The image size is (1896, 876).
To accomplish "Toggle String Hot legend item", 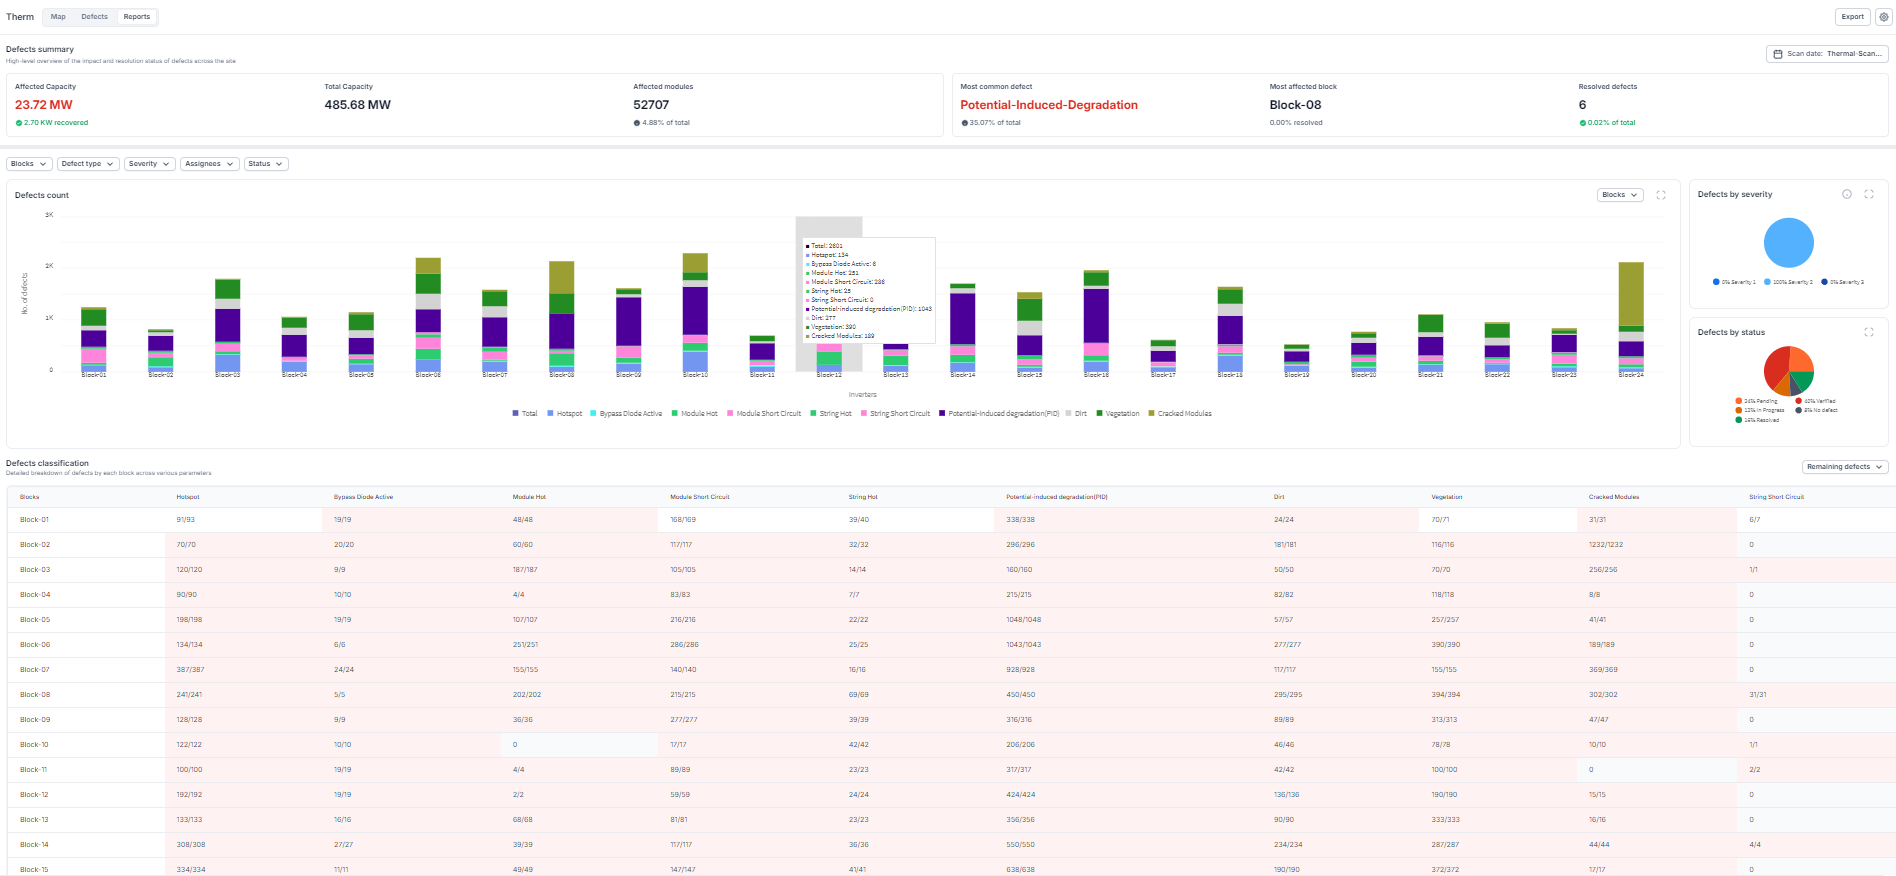I will point(831,413).
